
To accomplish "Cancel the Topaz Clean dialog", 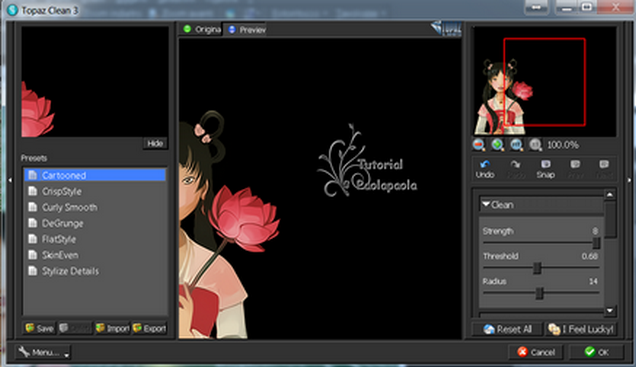I will (x=535, y=352).
